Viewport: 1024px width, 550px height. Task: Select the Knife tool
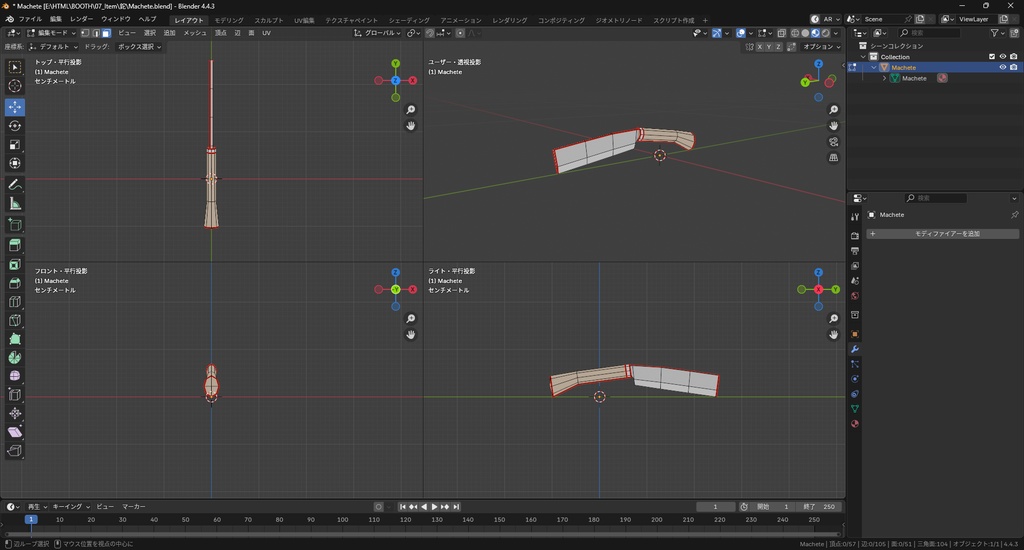(x=14, y=320)
